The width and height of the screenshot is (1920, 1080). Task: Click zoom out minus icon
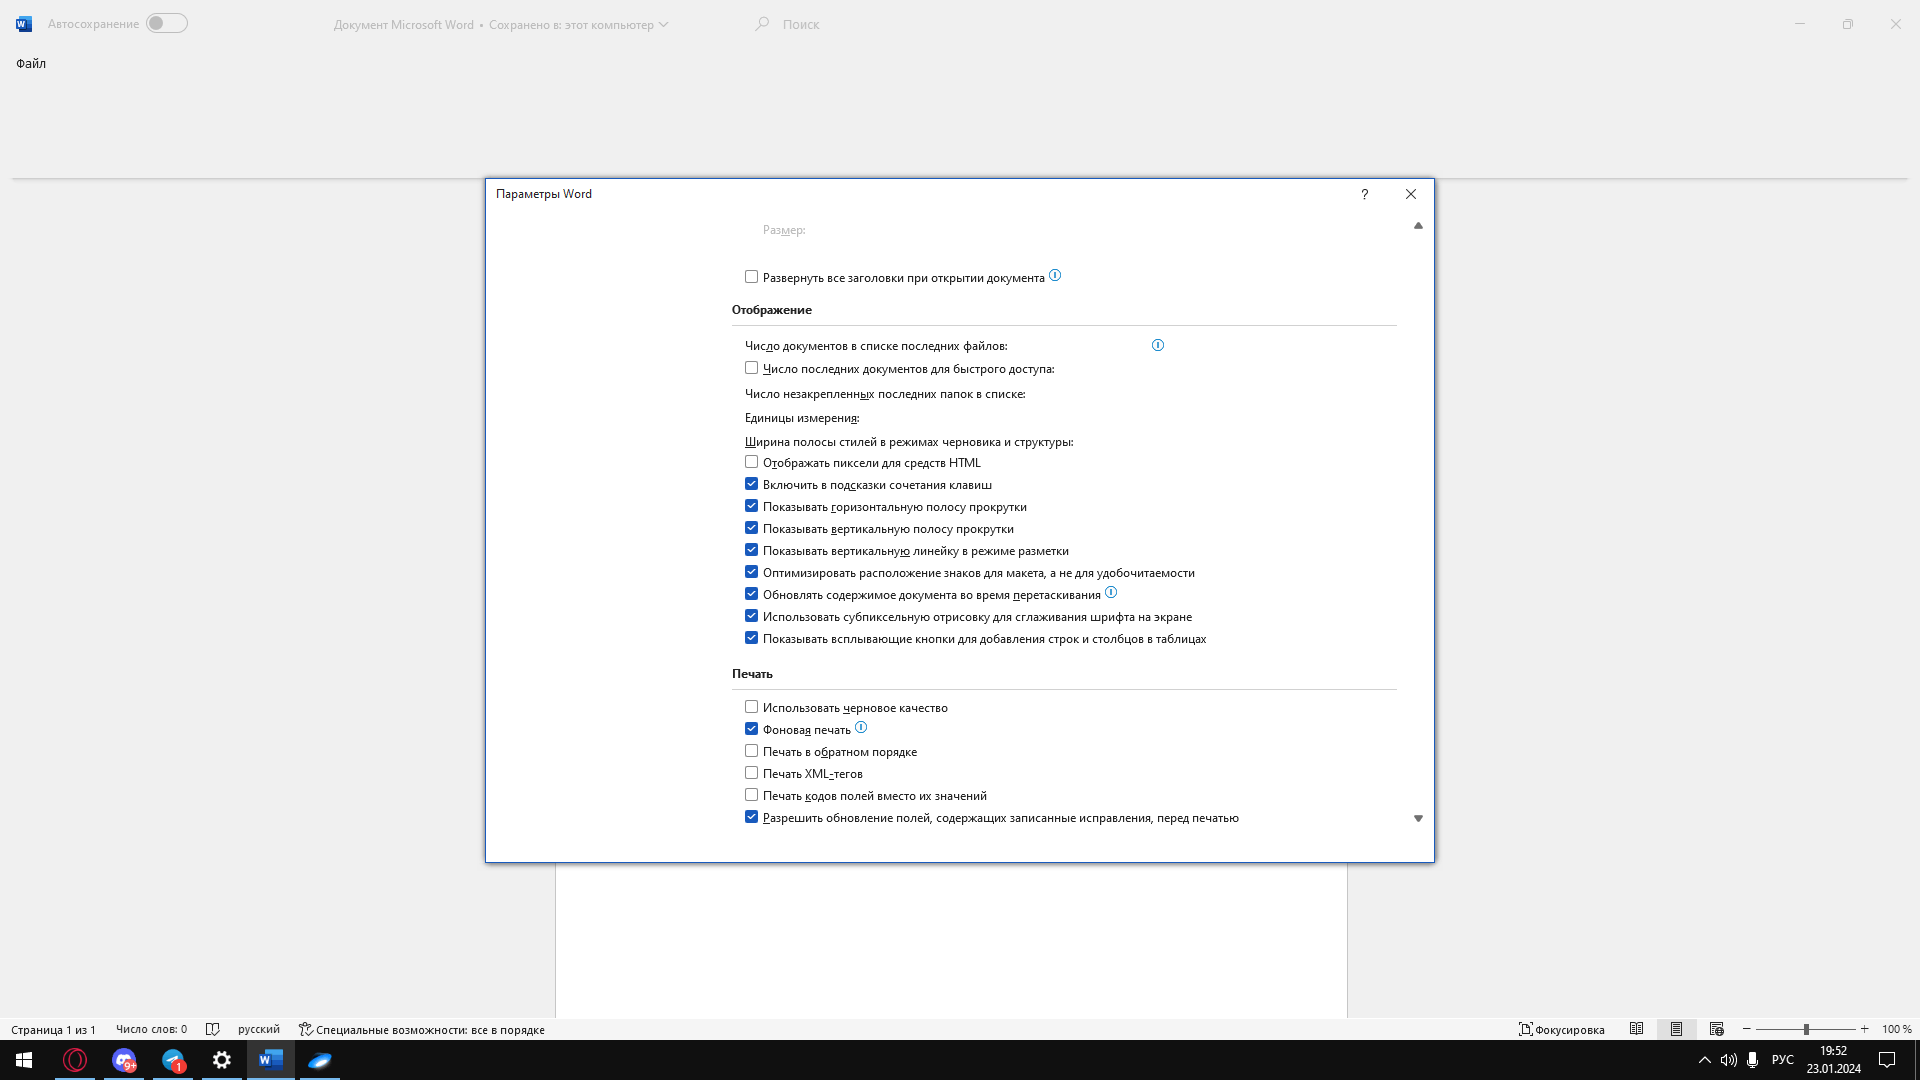(1747, 1029)
